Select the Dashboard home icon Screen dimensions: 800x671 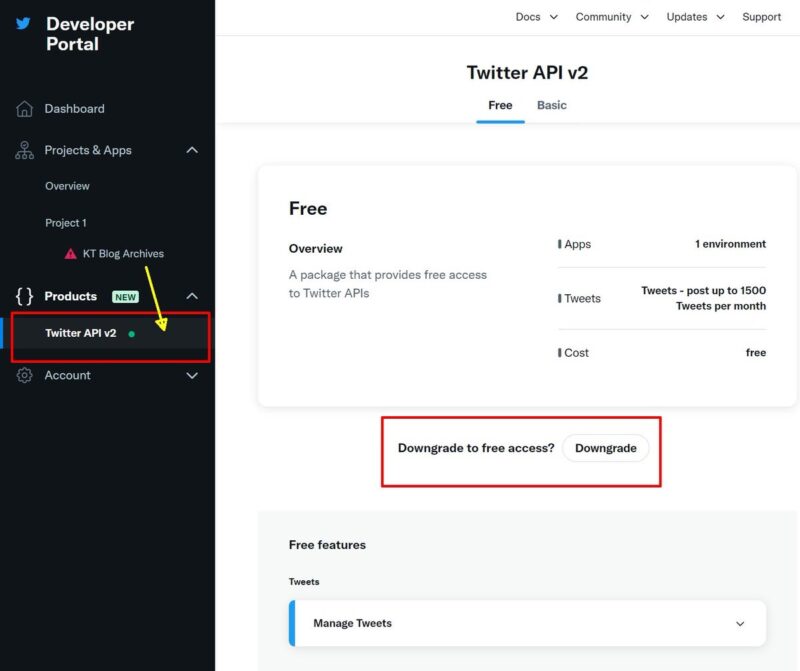pos(22,108)
